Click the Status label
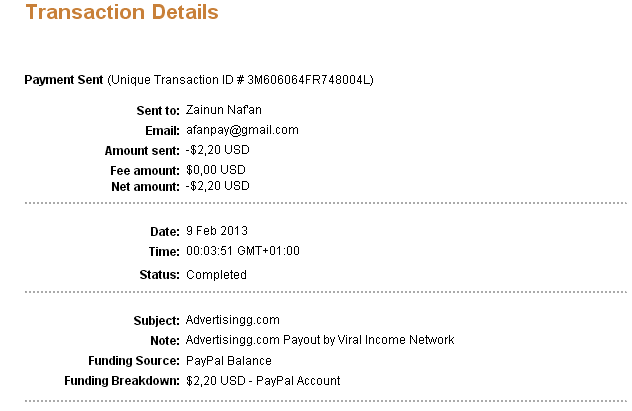 click(160, 275)
